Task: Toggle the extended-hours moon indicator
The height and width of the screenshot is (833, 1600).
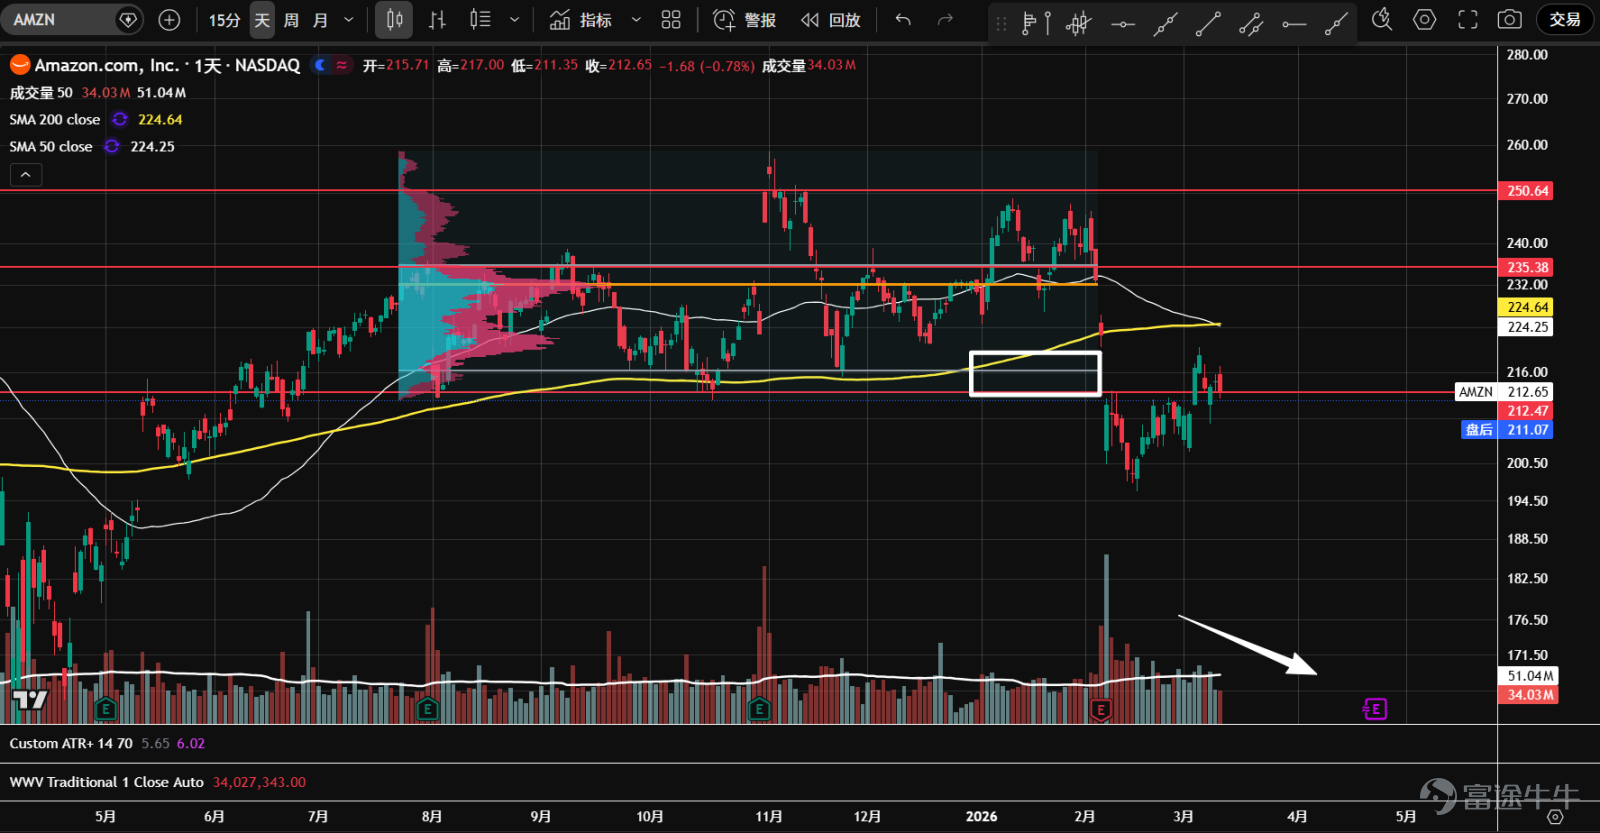Action: point(320,65)
